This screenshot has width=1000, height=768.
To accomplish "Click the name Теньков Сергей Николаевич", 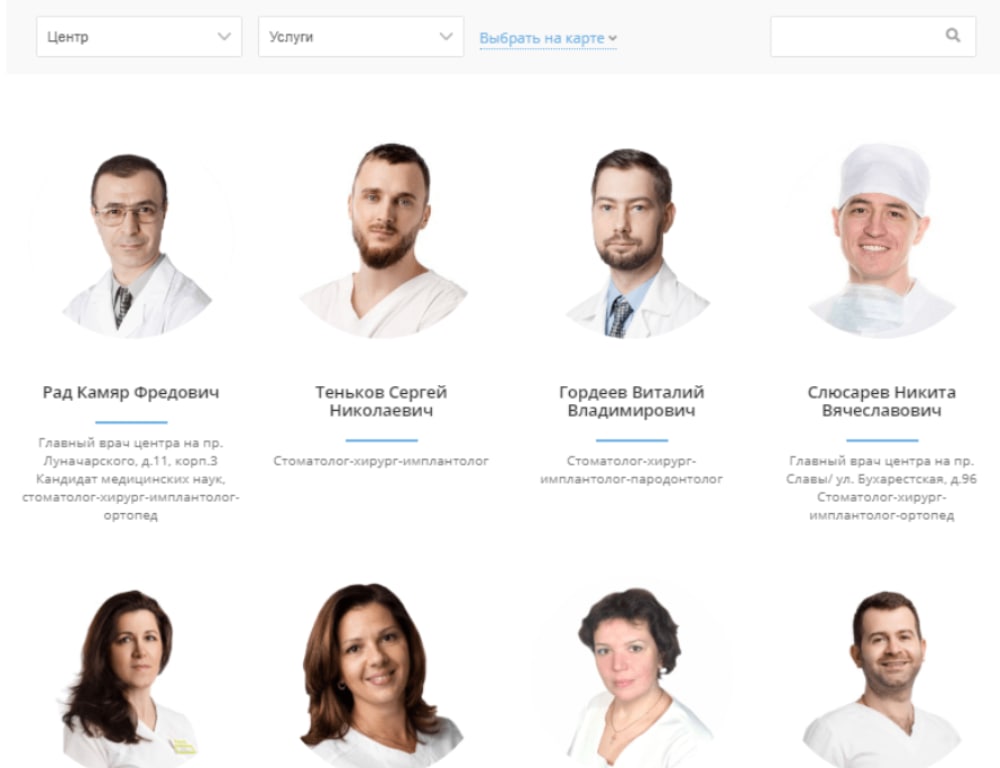I will [381, 401].
